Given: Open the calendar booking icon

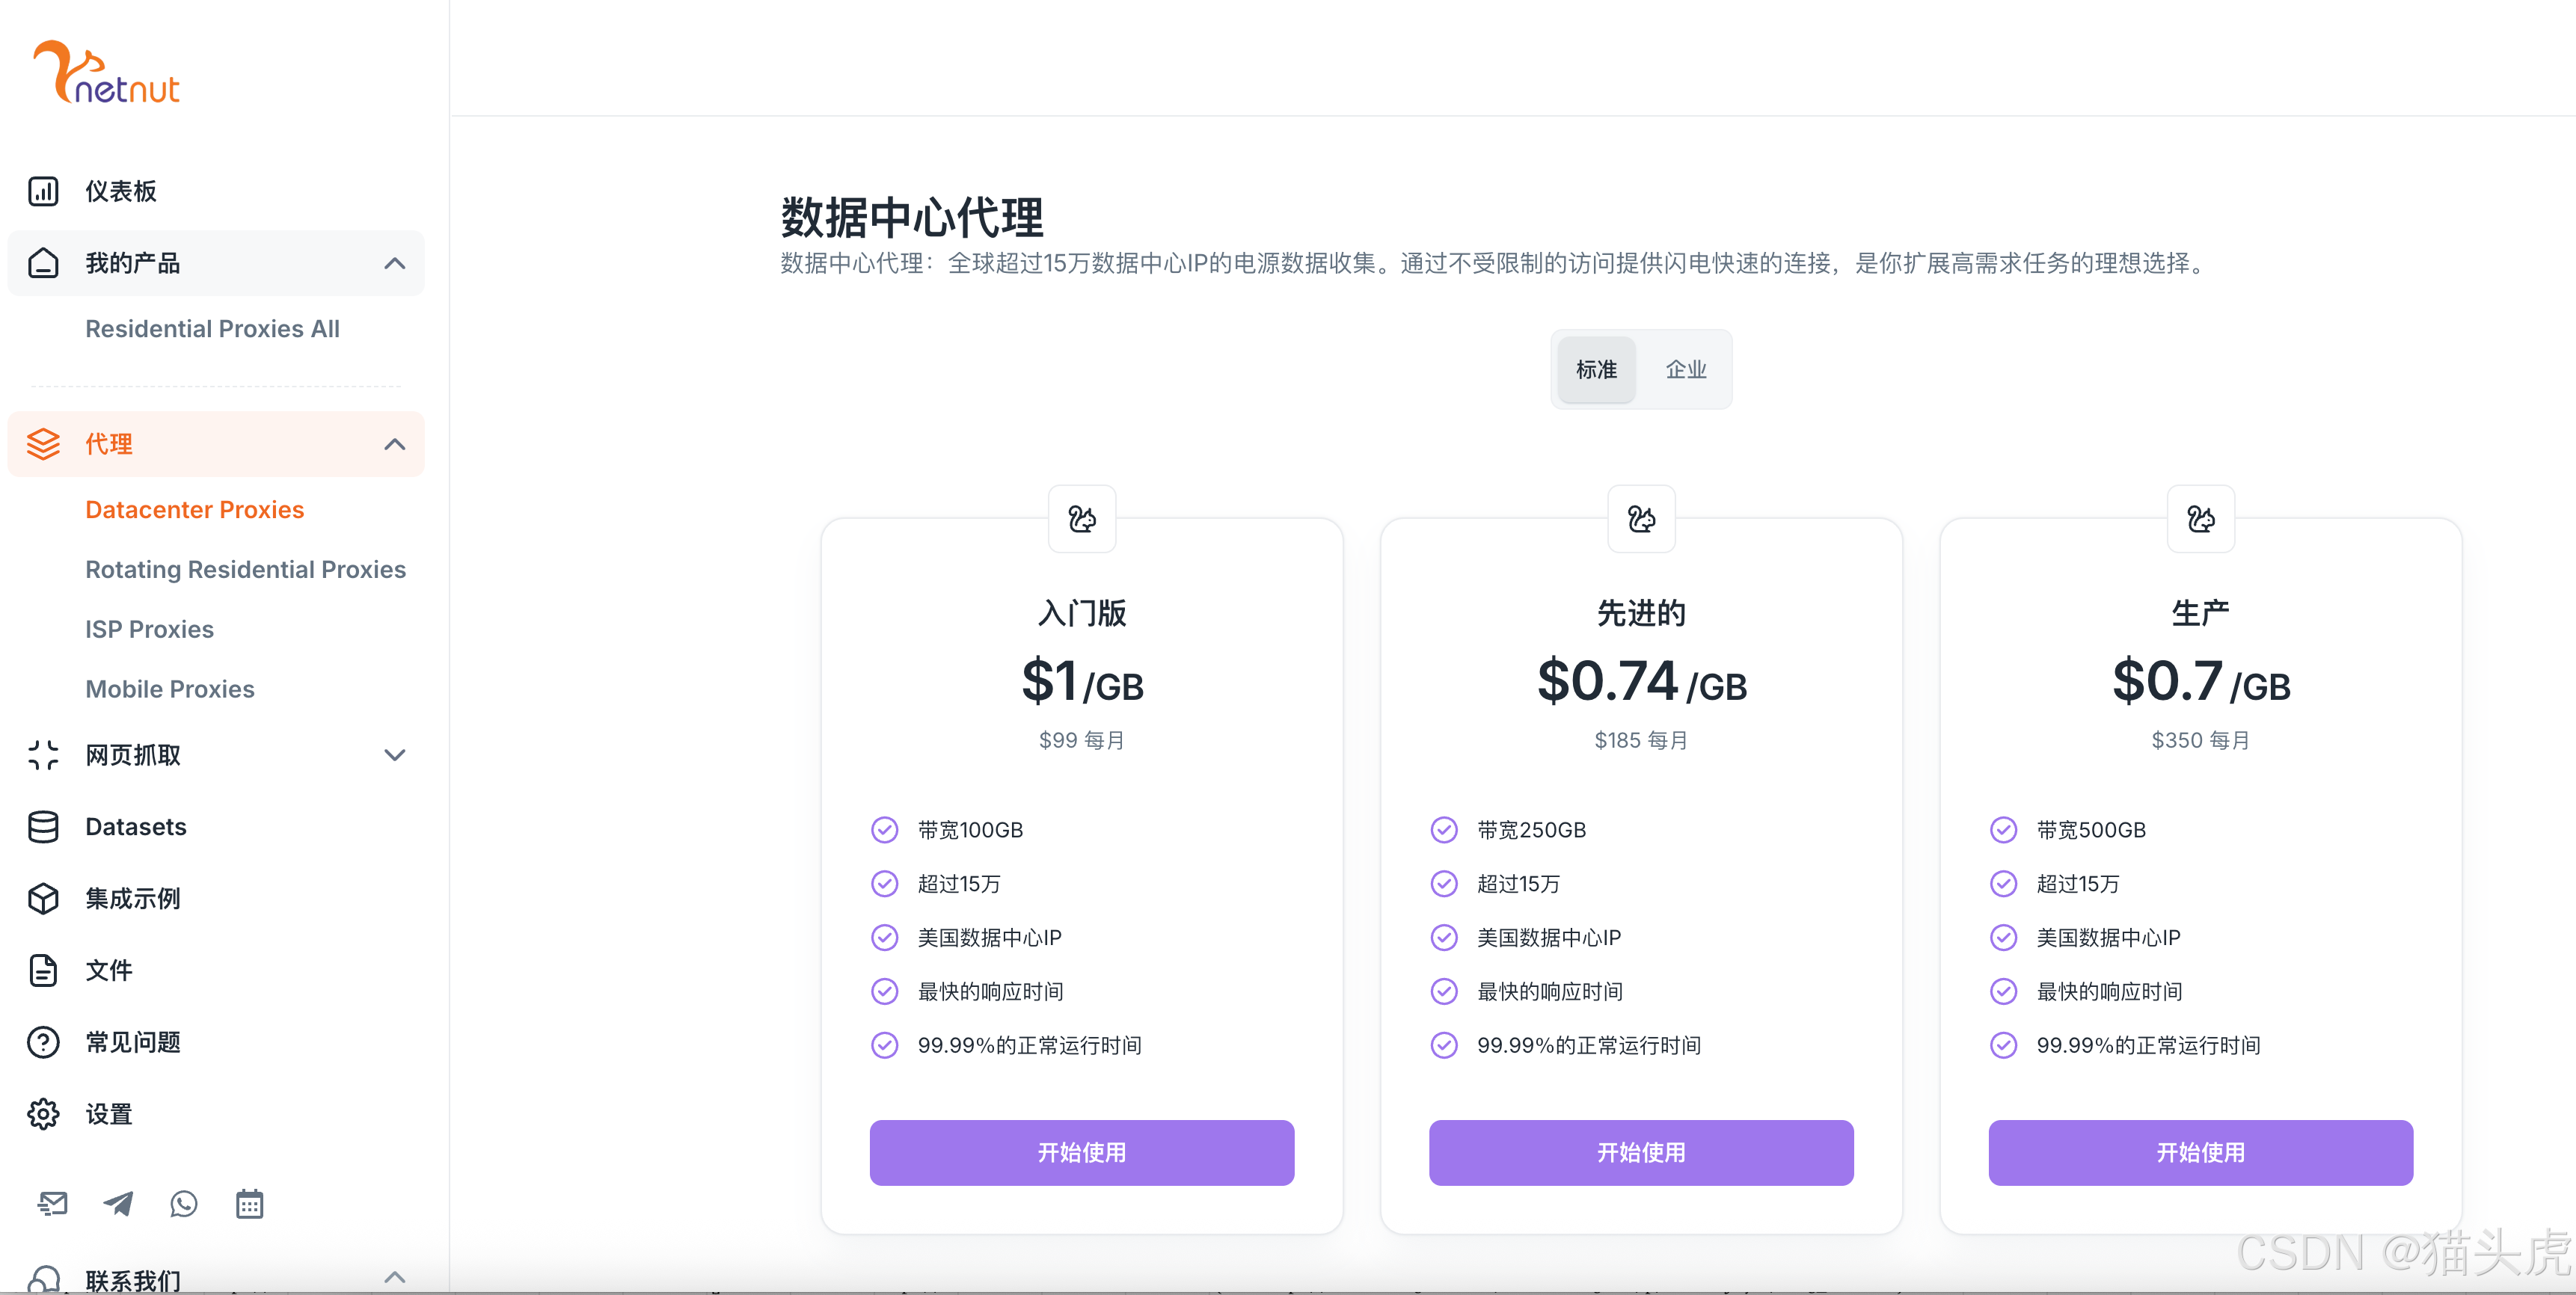Looking at the screenshot, I should pyautogui.click(x=249, y=1204).
